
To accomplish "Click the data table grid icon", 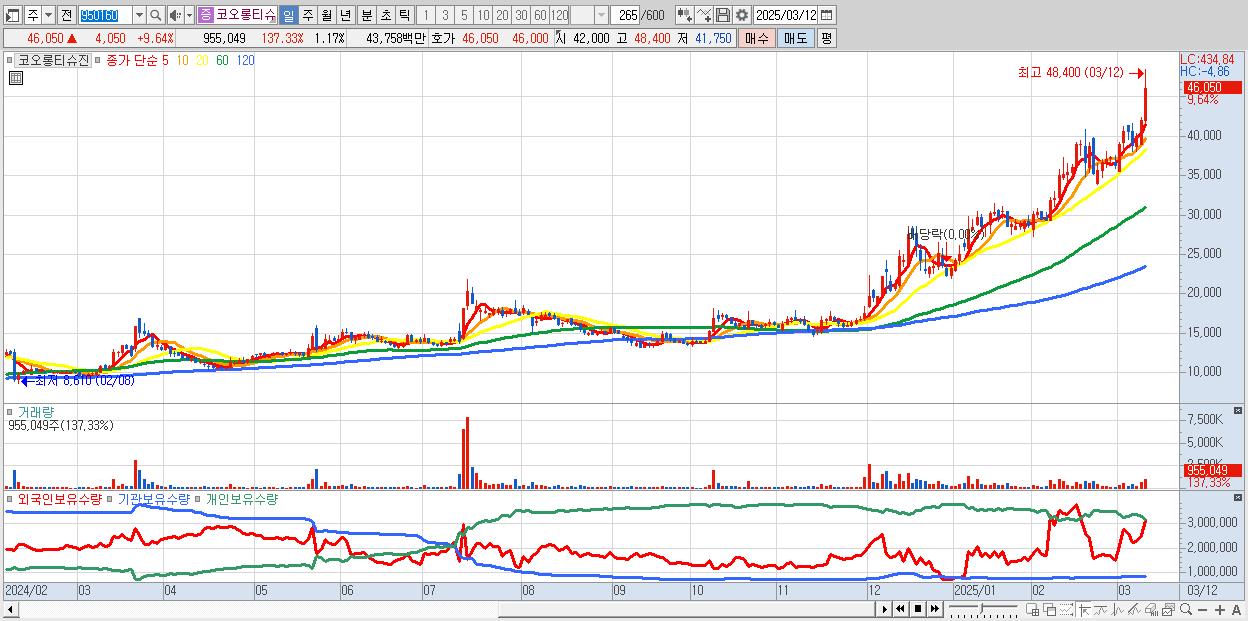I will 16,78.
